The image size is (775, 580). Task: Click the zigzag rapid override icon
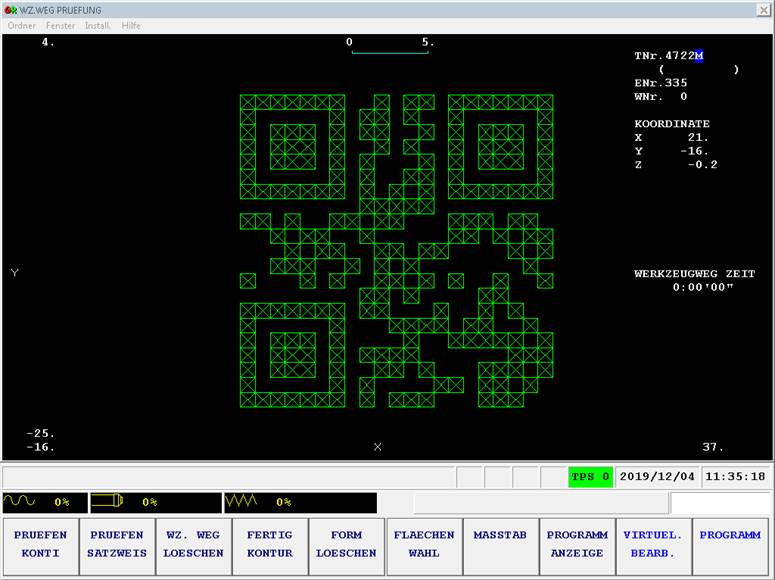(241, 501)
